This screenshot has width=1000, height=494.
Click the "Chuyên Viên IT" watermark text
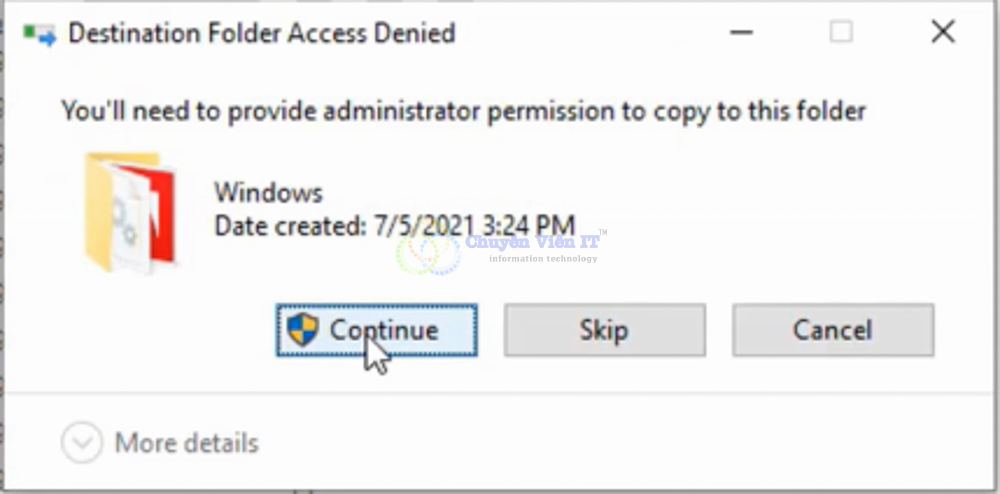click(x=532, y=241)
